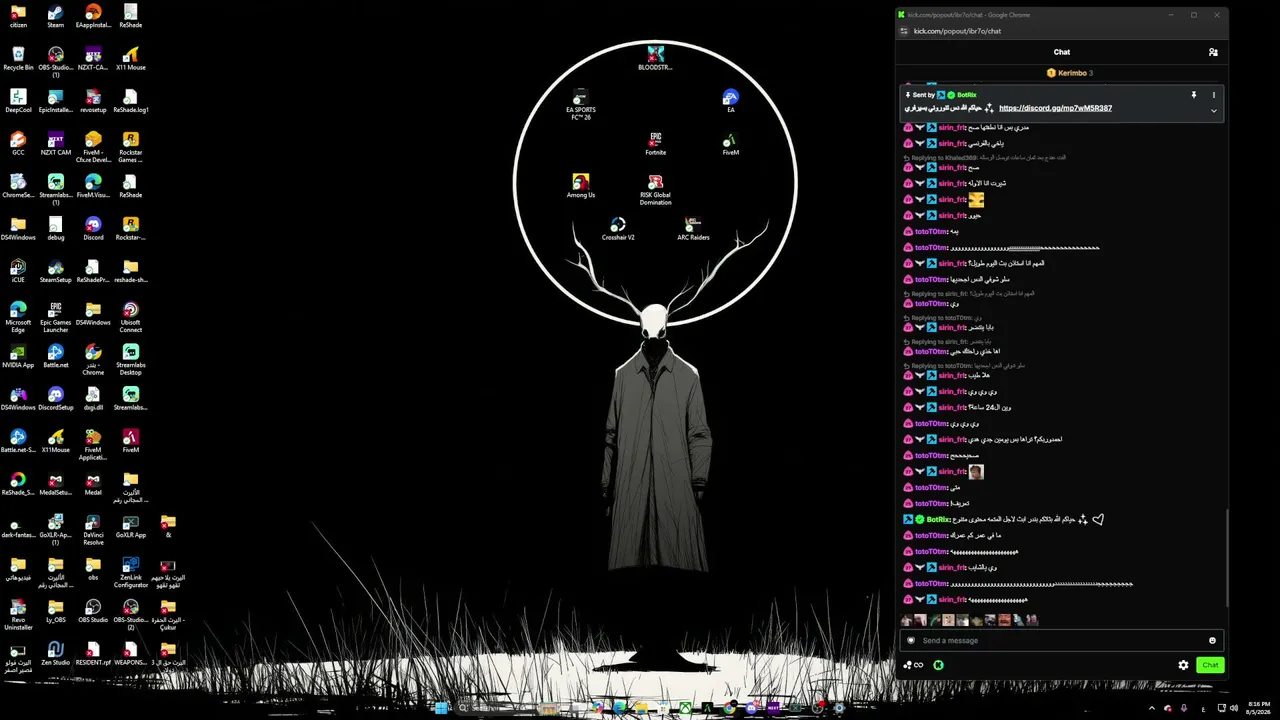1280x720 pixels.
Task: Click the chat window scrollbar
Action: tap(1226, 560)
